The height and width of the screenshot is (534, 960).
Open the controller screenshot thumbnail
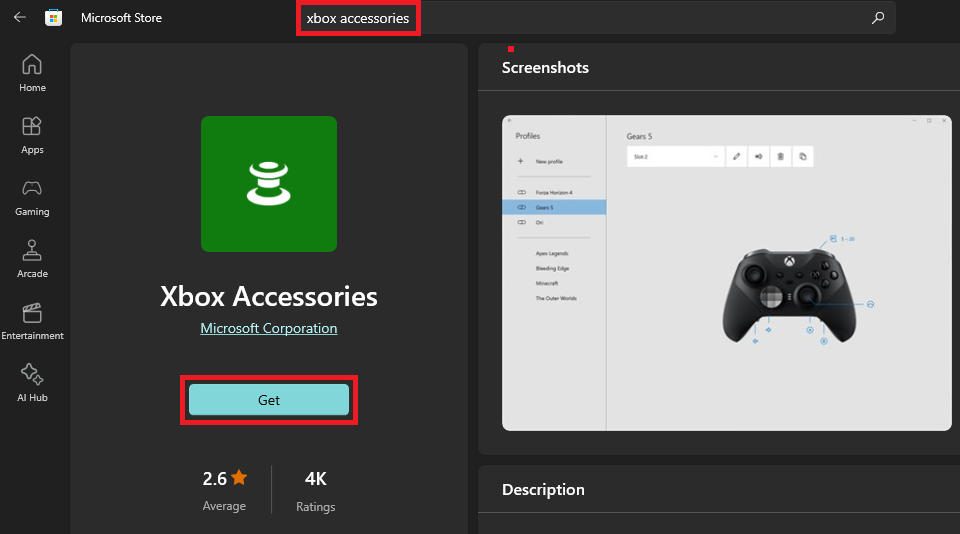[726, 272]
